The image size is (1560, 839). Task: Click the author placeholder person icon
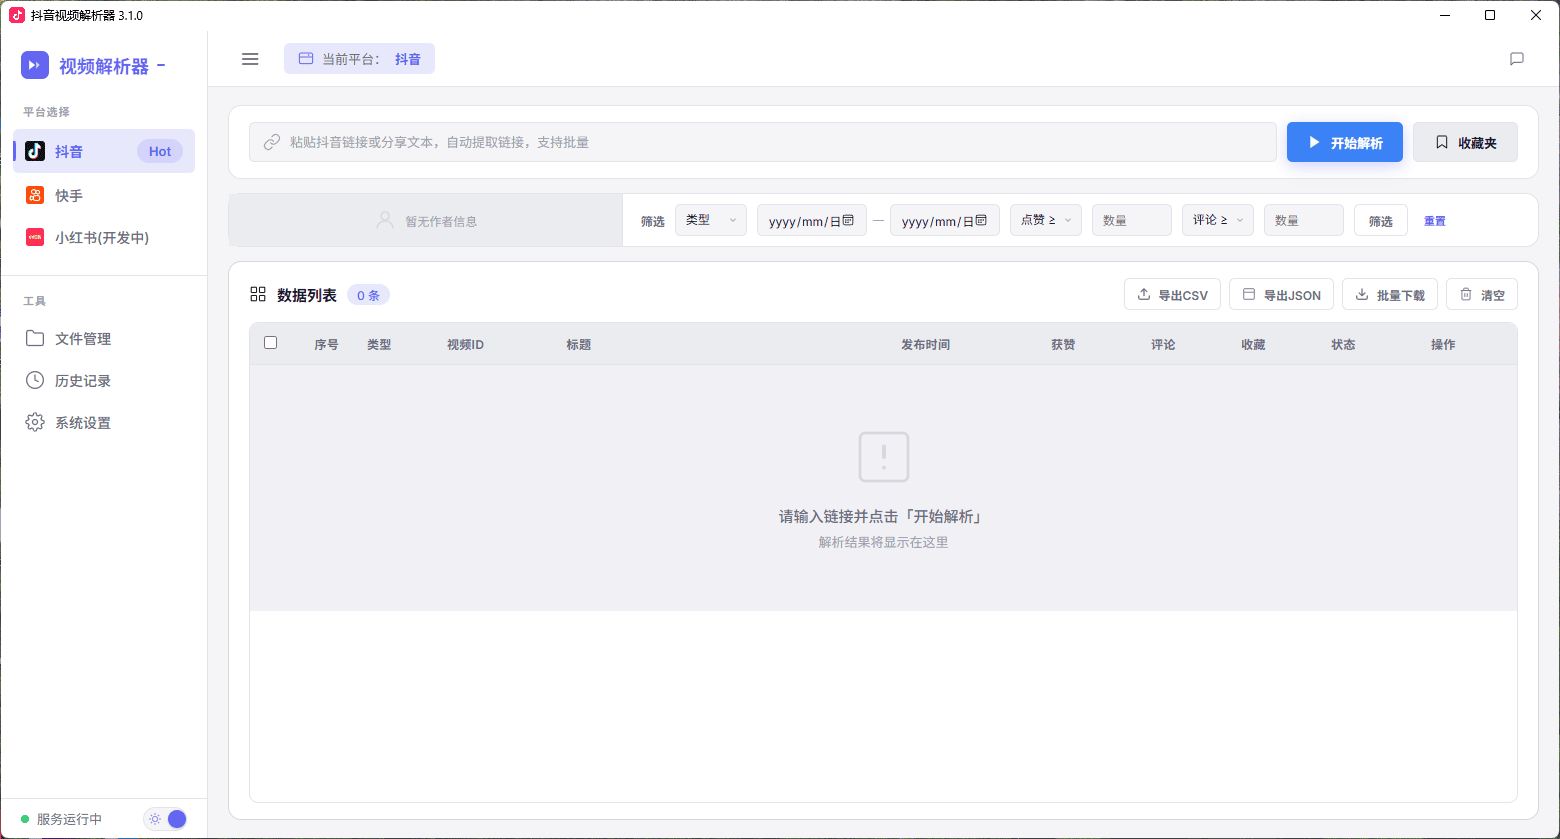pyautogui.click(x=385, y=220)
